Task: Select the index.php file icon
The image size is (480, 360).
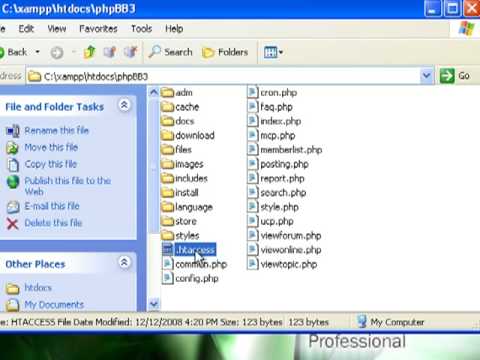Action: 253,121
